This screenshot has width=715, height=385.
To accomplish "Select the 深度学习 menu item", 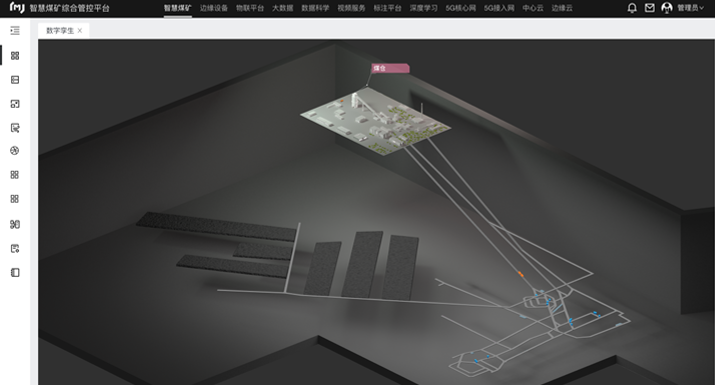I will (423, 8).
